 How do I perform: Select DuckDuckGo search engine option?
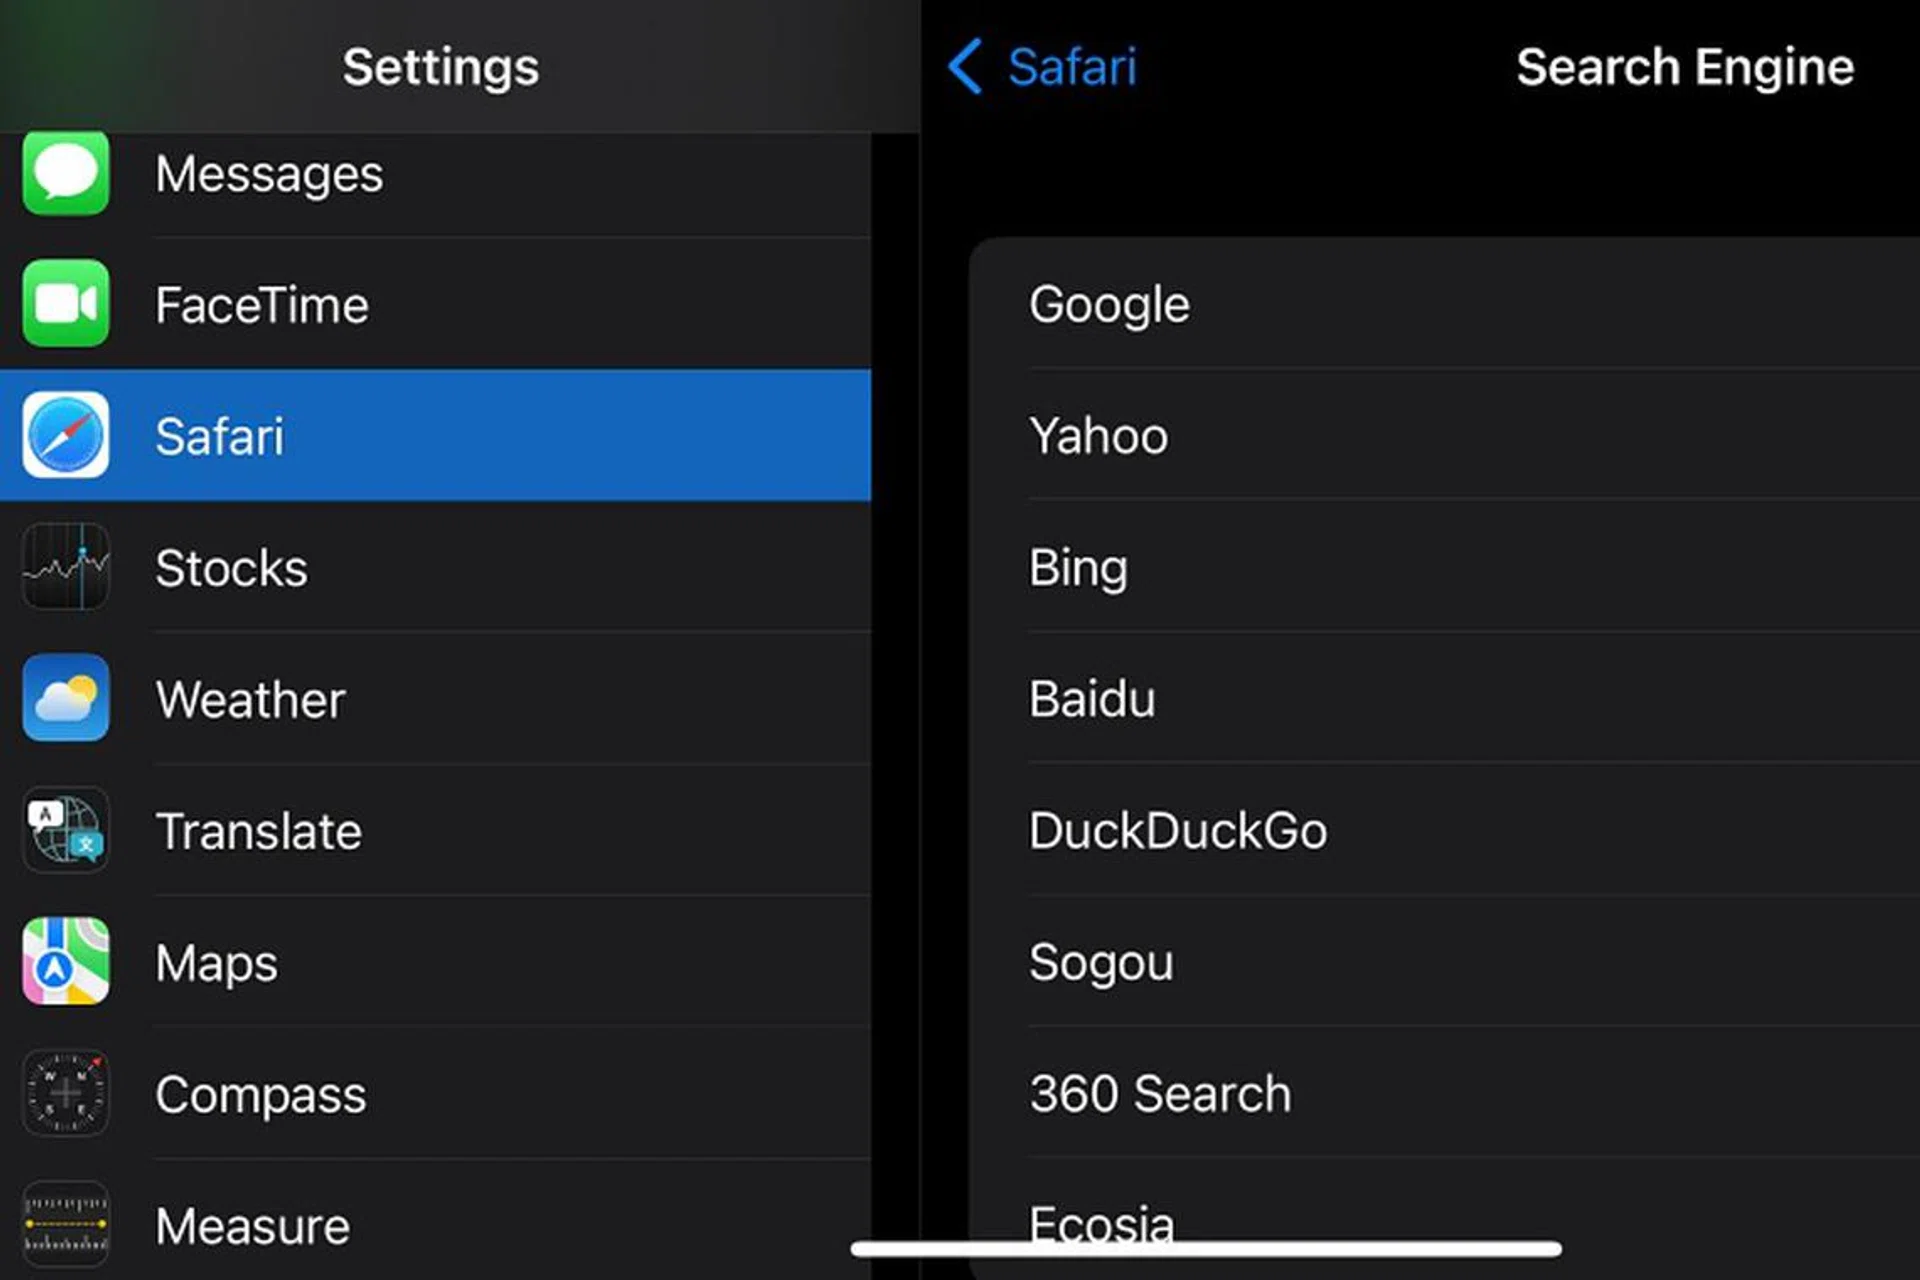tap(1178, 830)
